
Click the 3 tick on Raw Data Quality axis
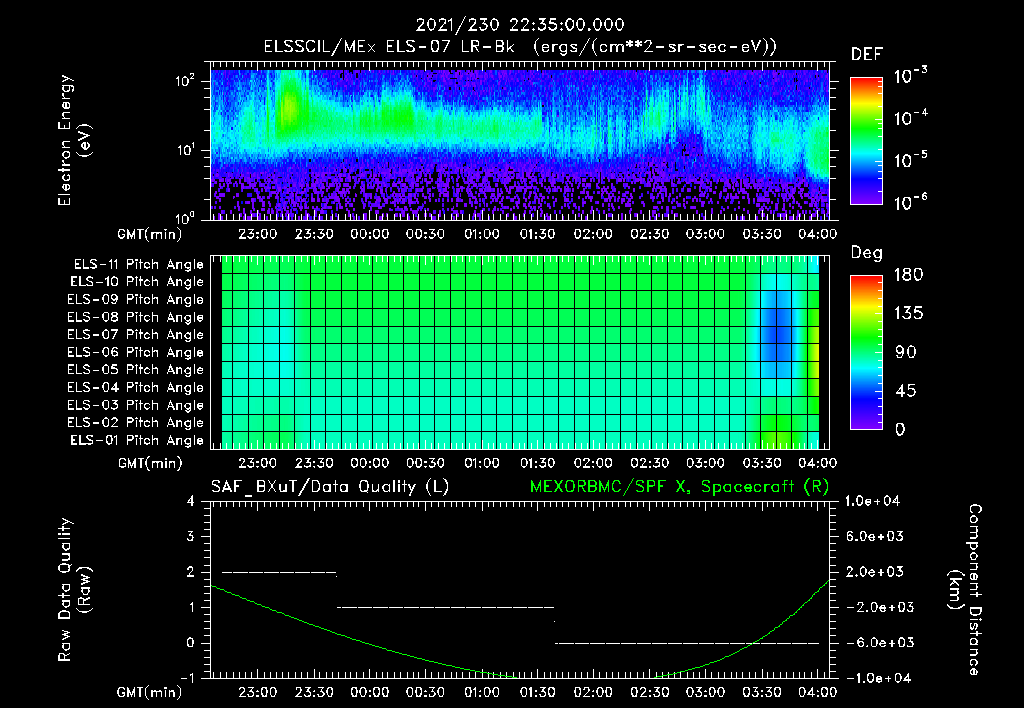click(x=190, y=537)
